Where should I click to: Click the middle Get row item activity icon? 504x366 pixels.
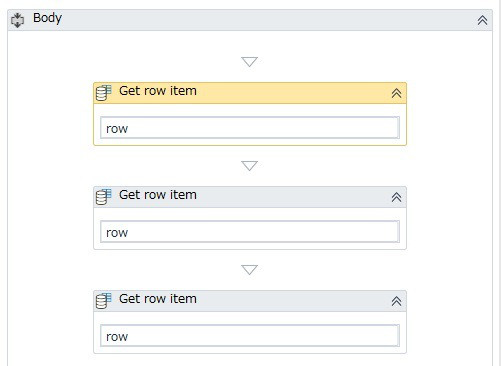[x=103, y=197]
